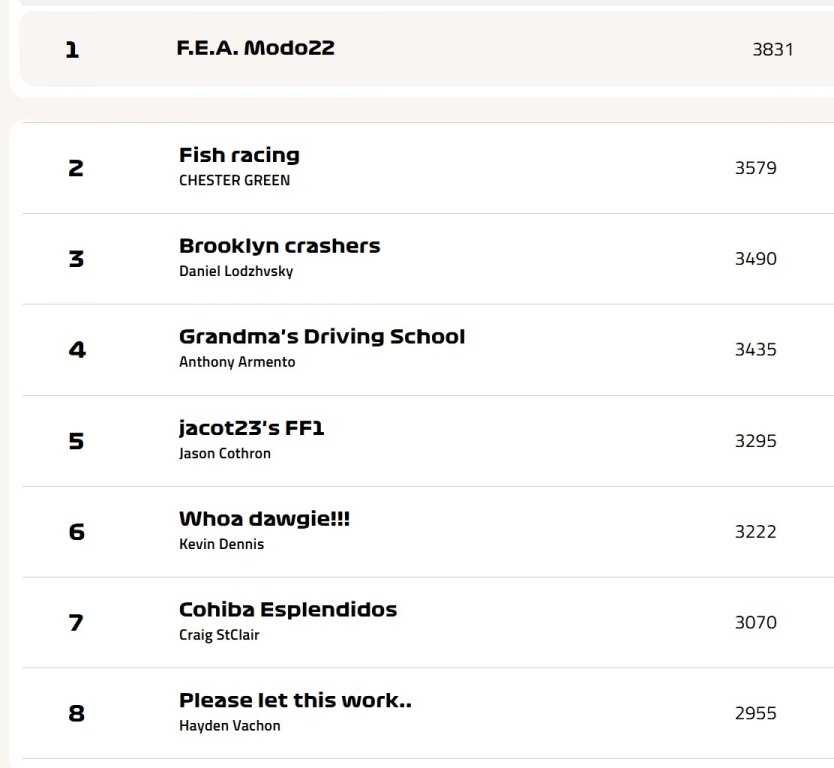Click owner name CHESTER GREEN

[234, 181]
